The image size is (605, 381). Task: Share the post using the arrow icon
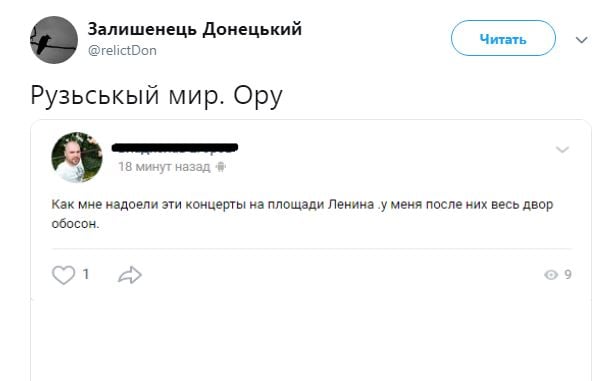(130, 275)
